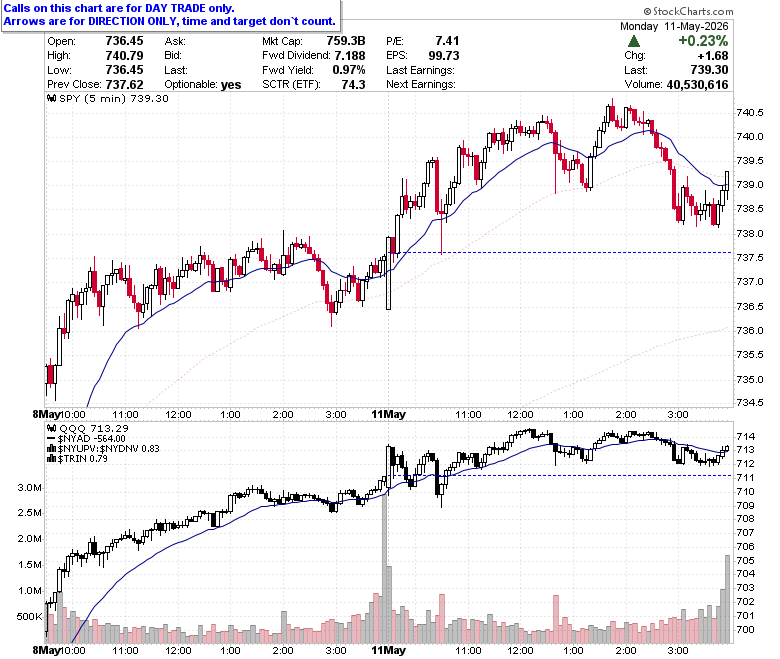Click the +0.23% percent change value
Viewport: 780px width, 659px height.
pos(703,41)
